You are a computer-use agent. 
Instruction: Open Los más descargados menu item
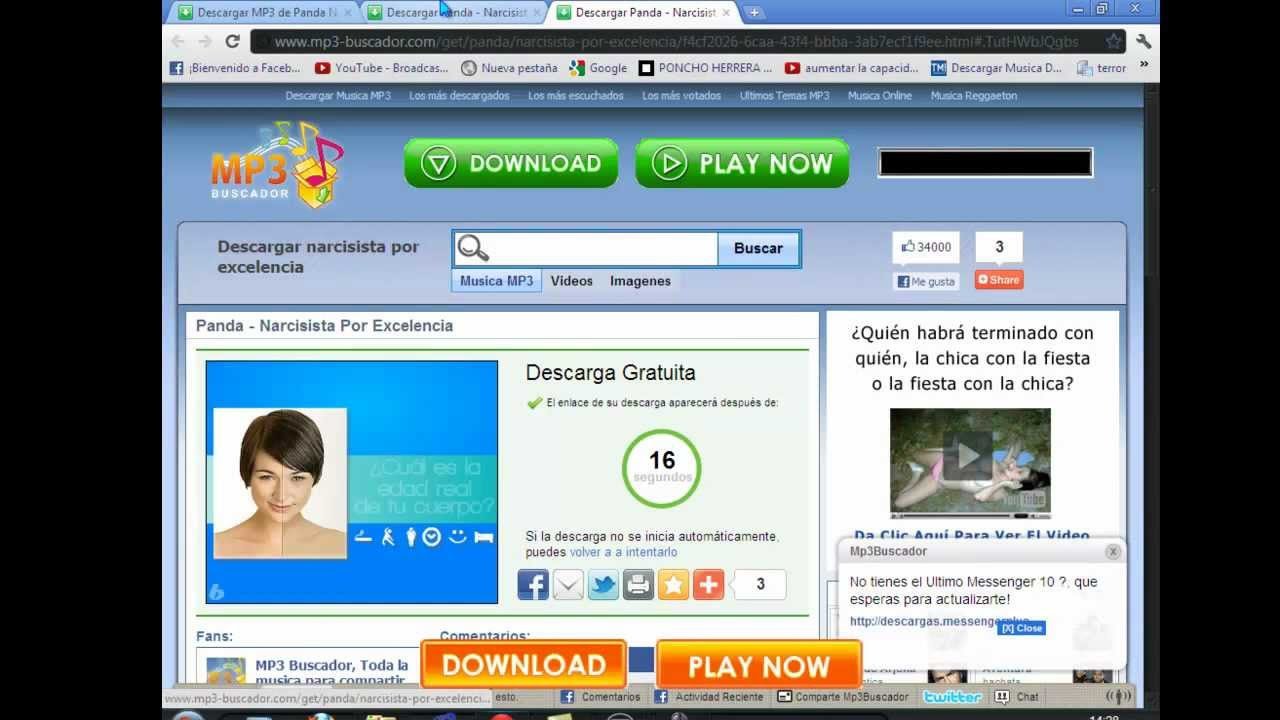459,96
